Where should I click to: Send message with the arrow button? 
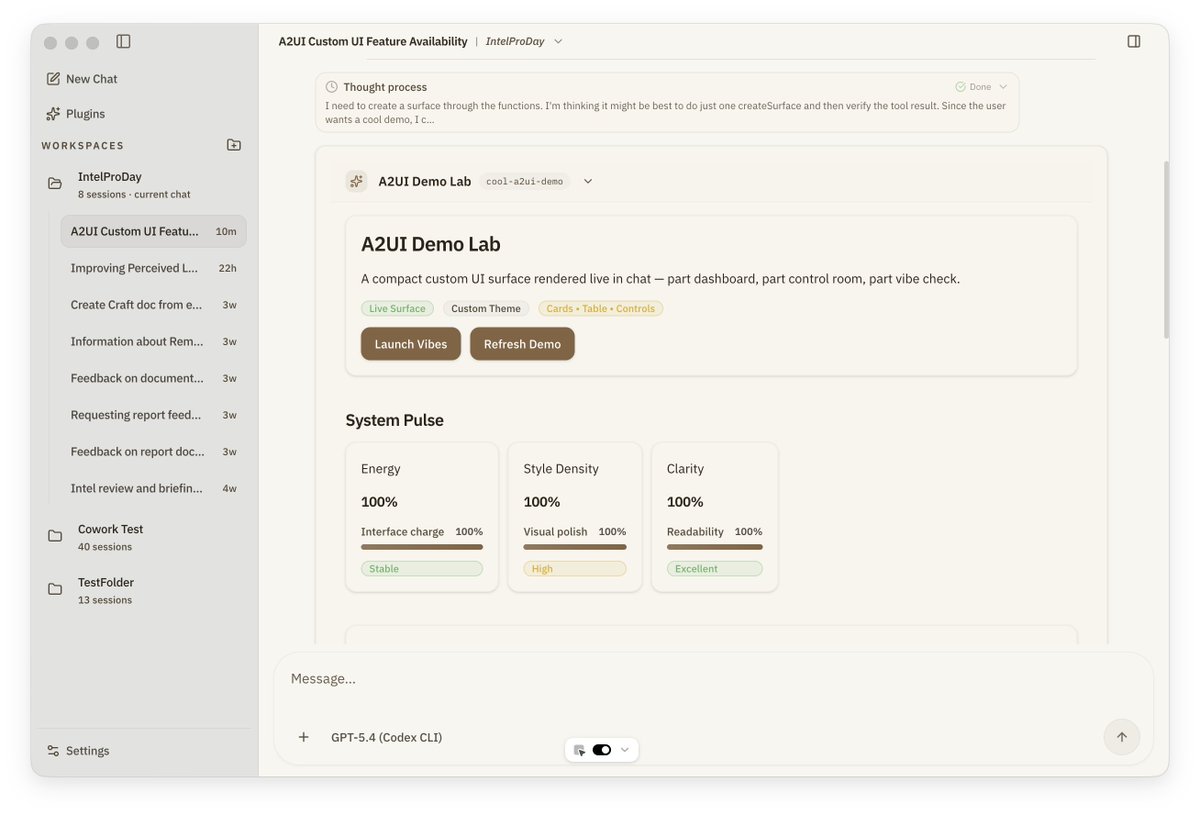(x=1121, y=737)
